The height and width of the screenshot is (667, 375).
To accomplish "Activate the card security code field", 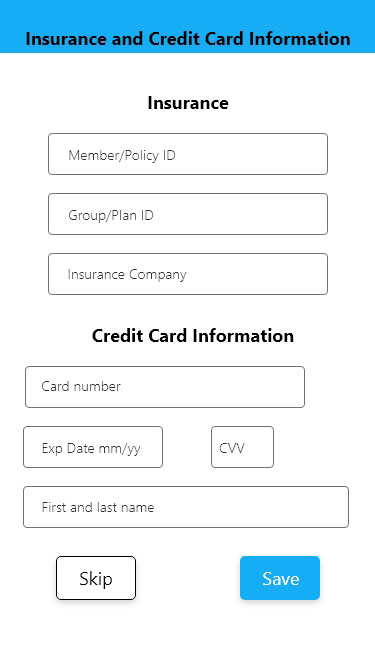I will (x=242, y=447).
